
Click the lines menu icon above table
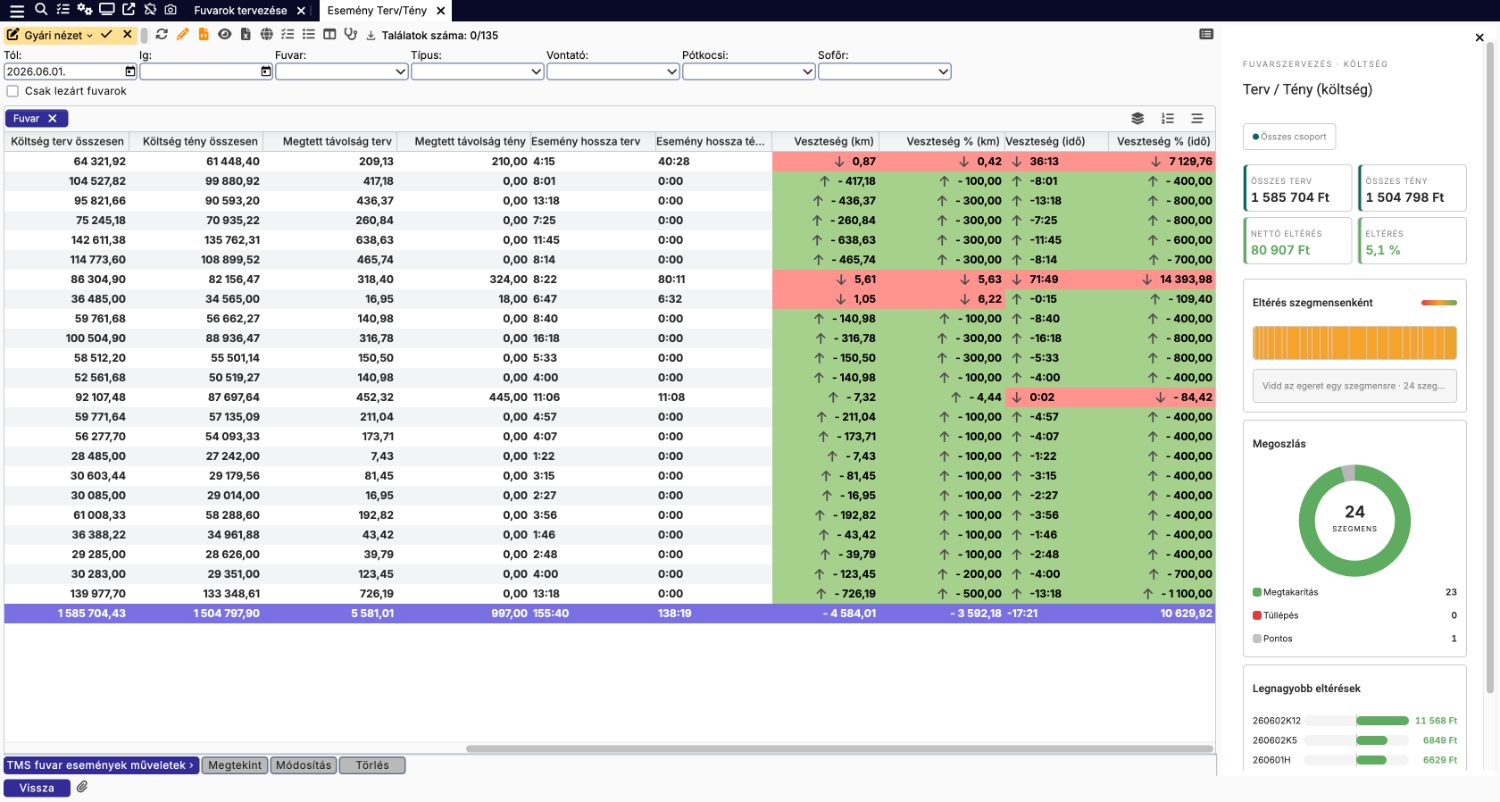click(1197, 118)
